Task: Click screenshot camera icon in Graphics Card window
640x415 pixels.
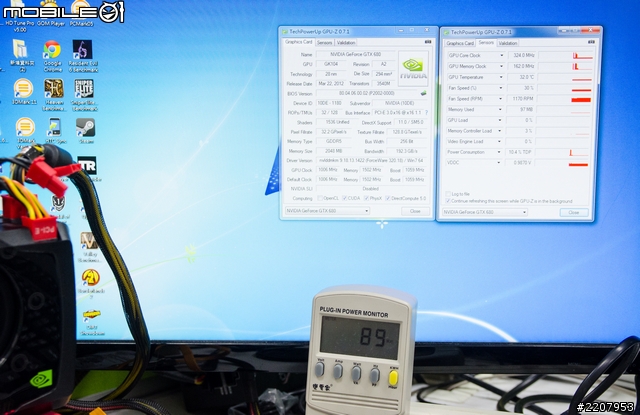Action: (x=428, y=42)
